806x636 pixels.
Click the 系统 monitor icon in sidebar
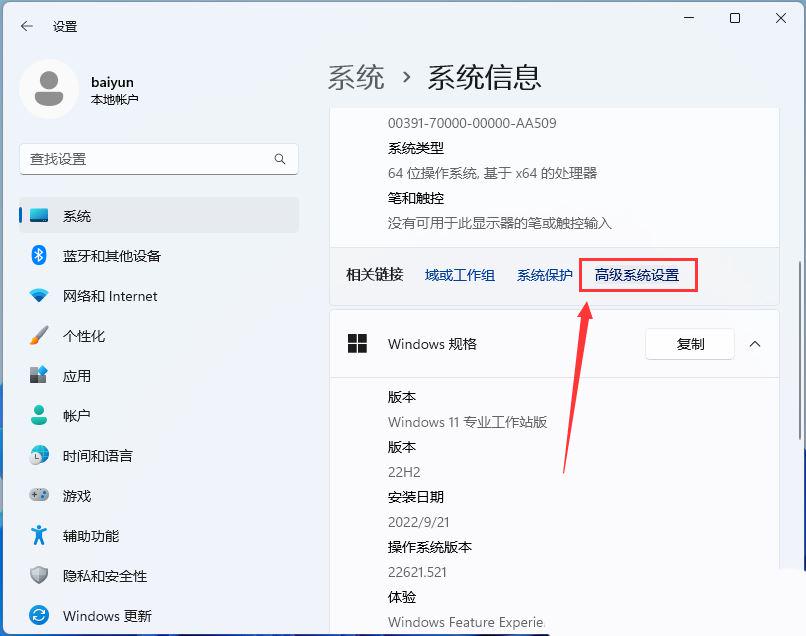pyautogui.click(x=39, y=215)
